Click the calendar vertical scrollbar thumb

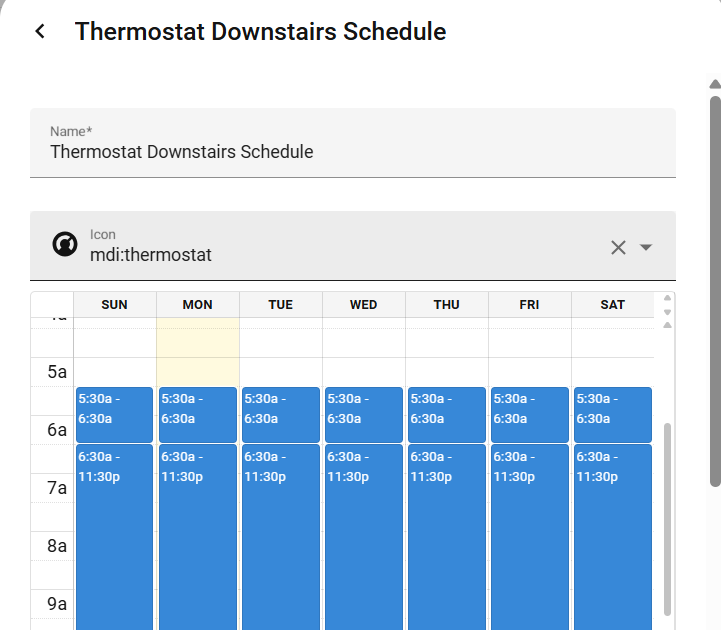coord(668,520)
